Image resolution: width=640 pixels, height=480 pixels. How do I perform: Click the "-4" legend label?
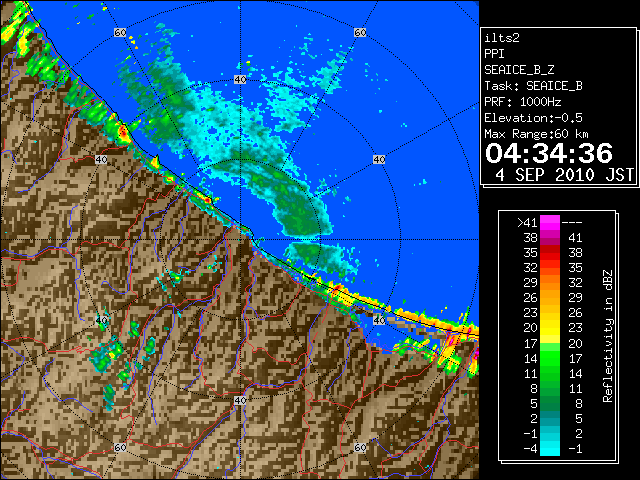click(x=530, y=448)
